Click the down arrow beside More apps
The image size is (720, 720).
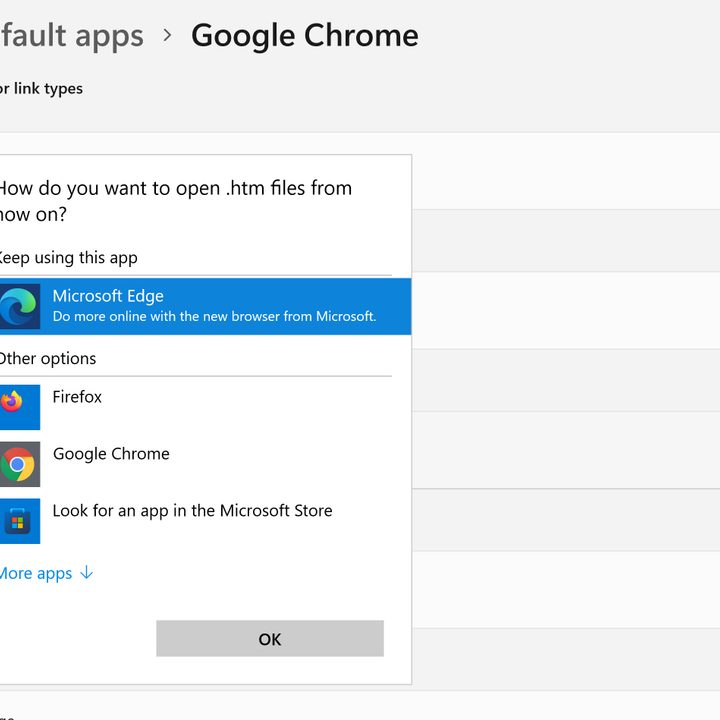tap(86, 573)
